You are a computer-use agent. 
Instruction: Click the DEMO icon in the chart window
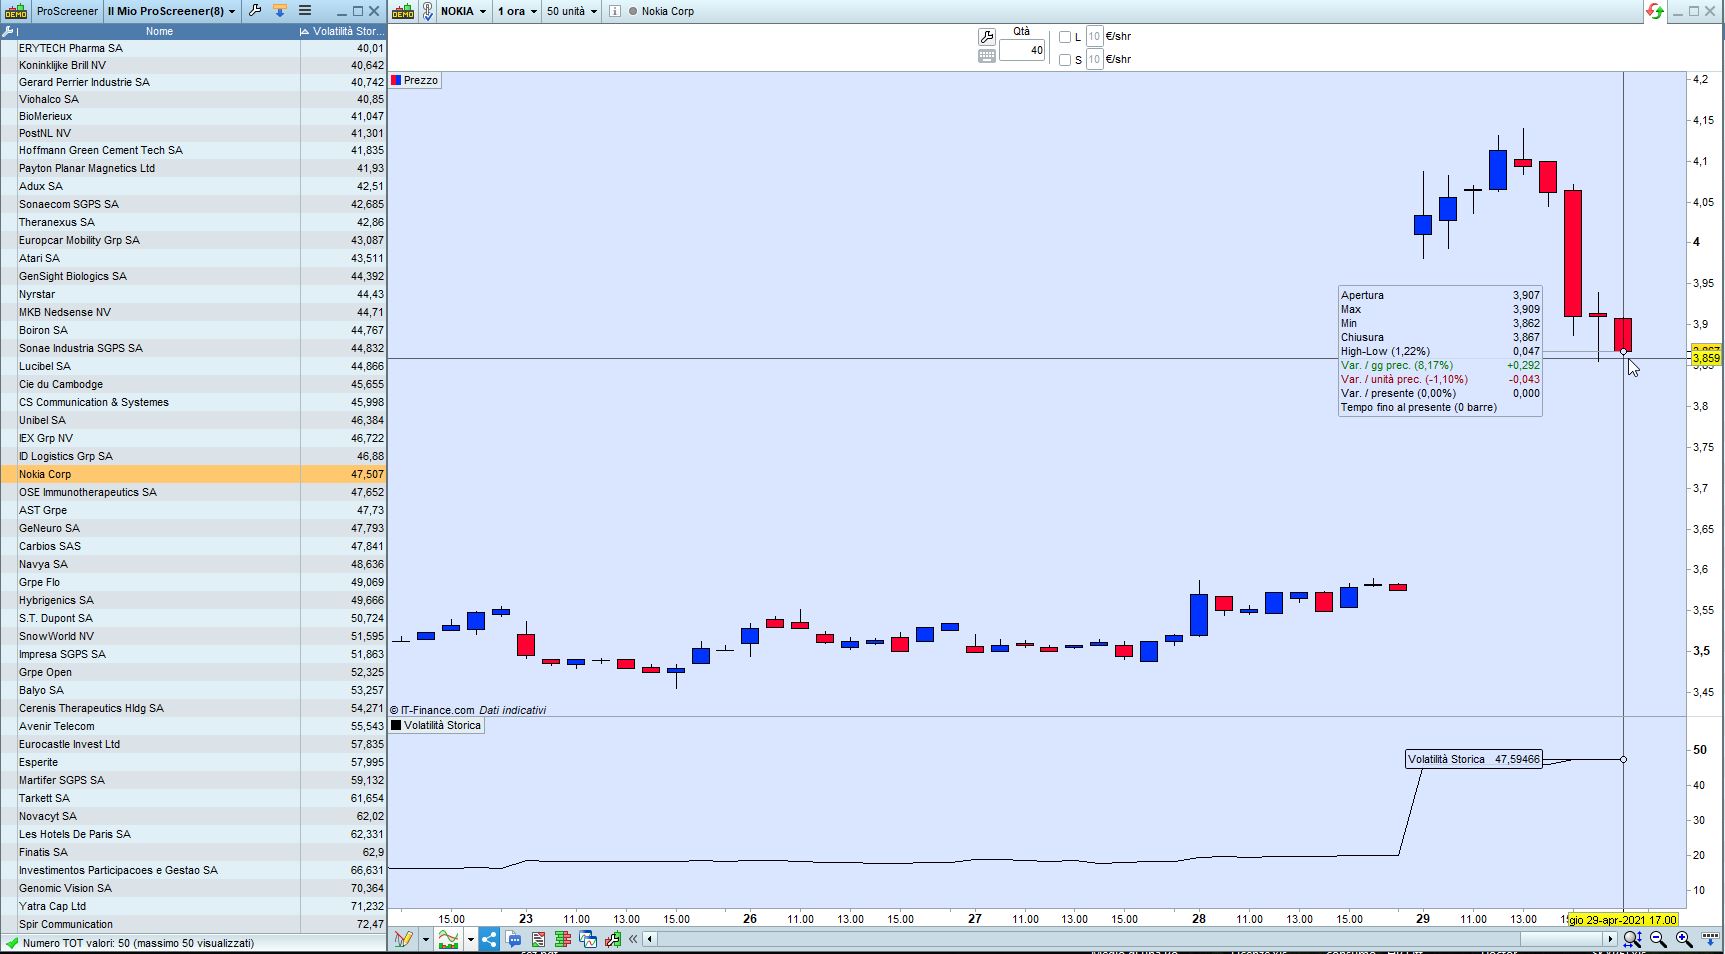coord(403,11)
